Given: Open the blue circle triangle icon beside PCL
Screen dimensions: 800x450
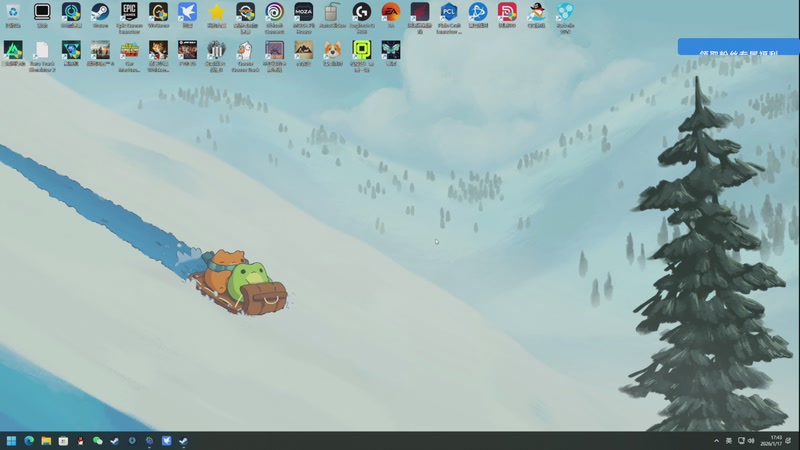Looking at the screenshot, I should pyautogui.click(x=478, y=14).
